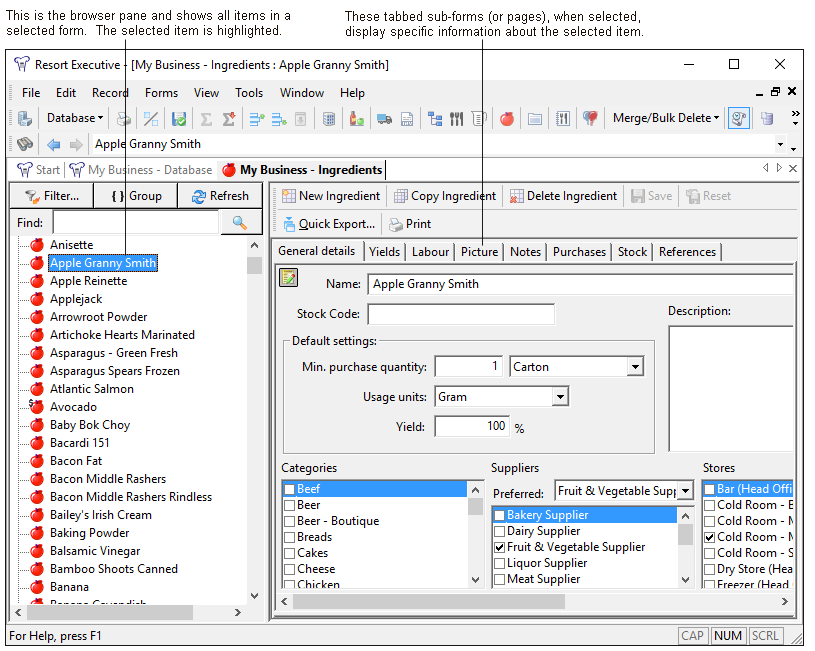
Task: Click the framed menu cutlery icon
Action: (x=562, y=119)
